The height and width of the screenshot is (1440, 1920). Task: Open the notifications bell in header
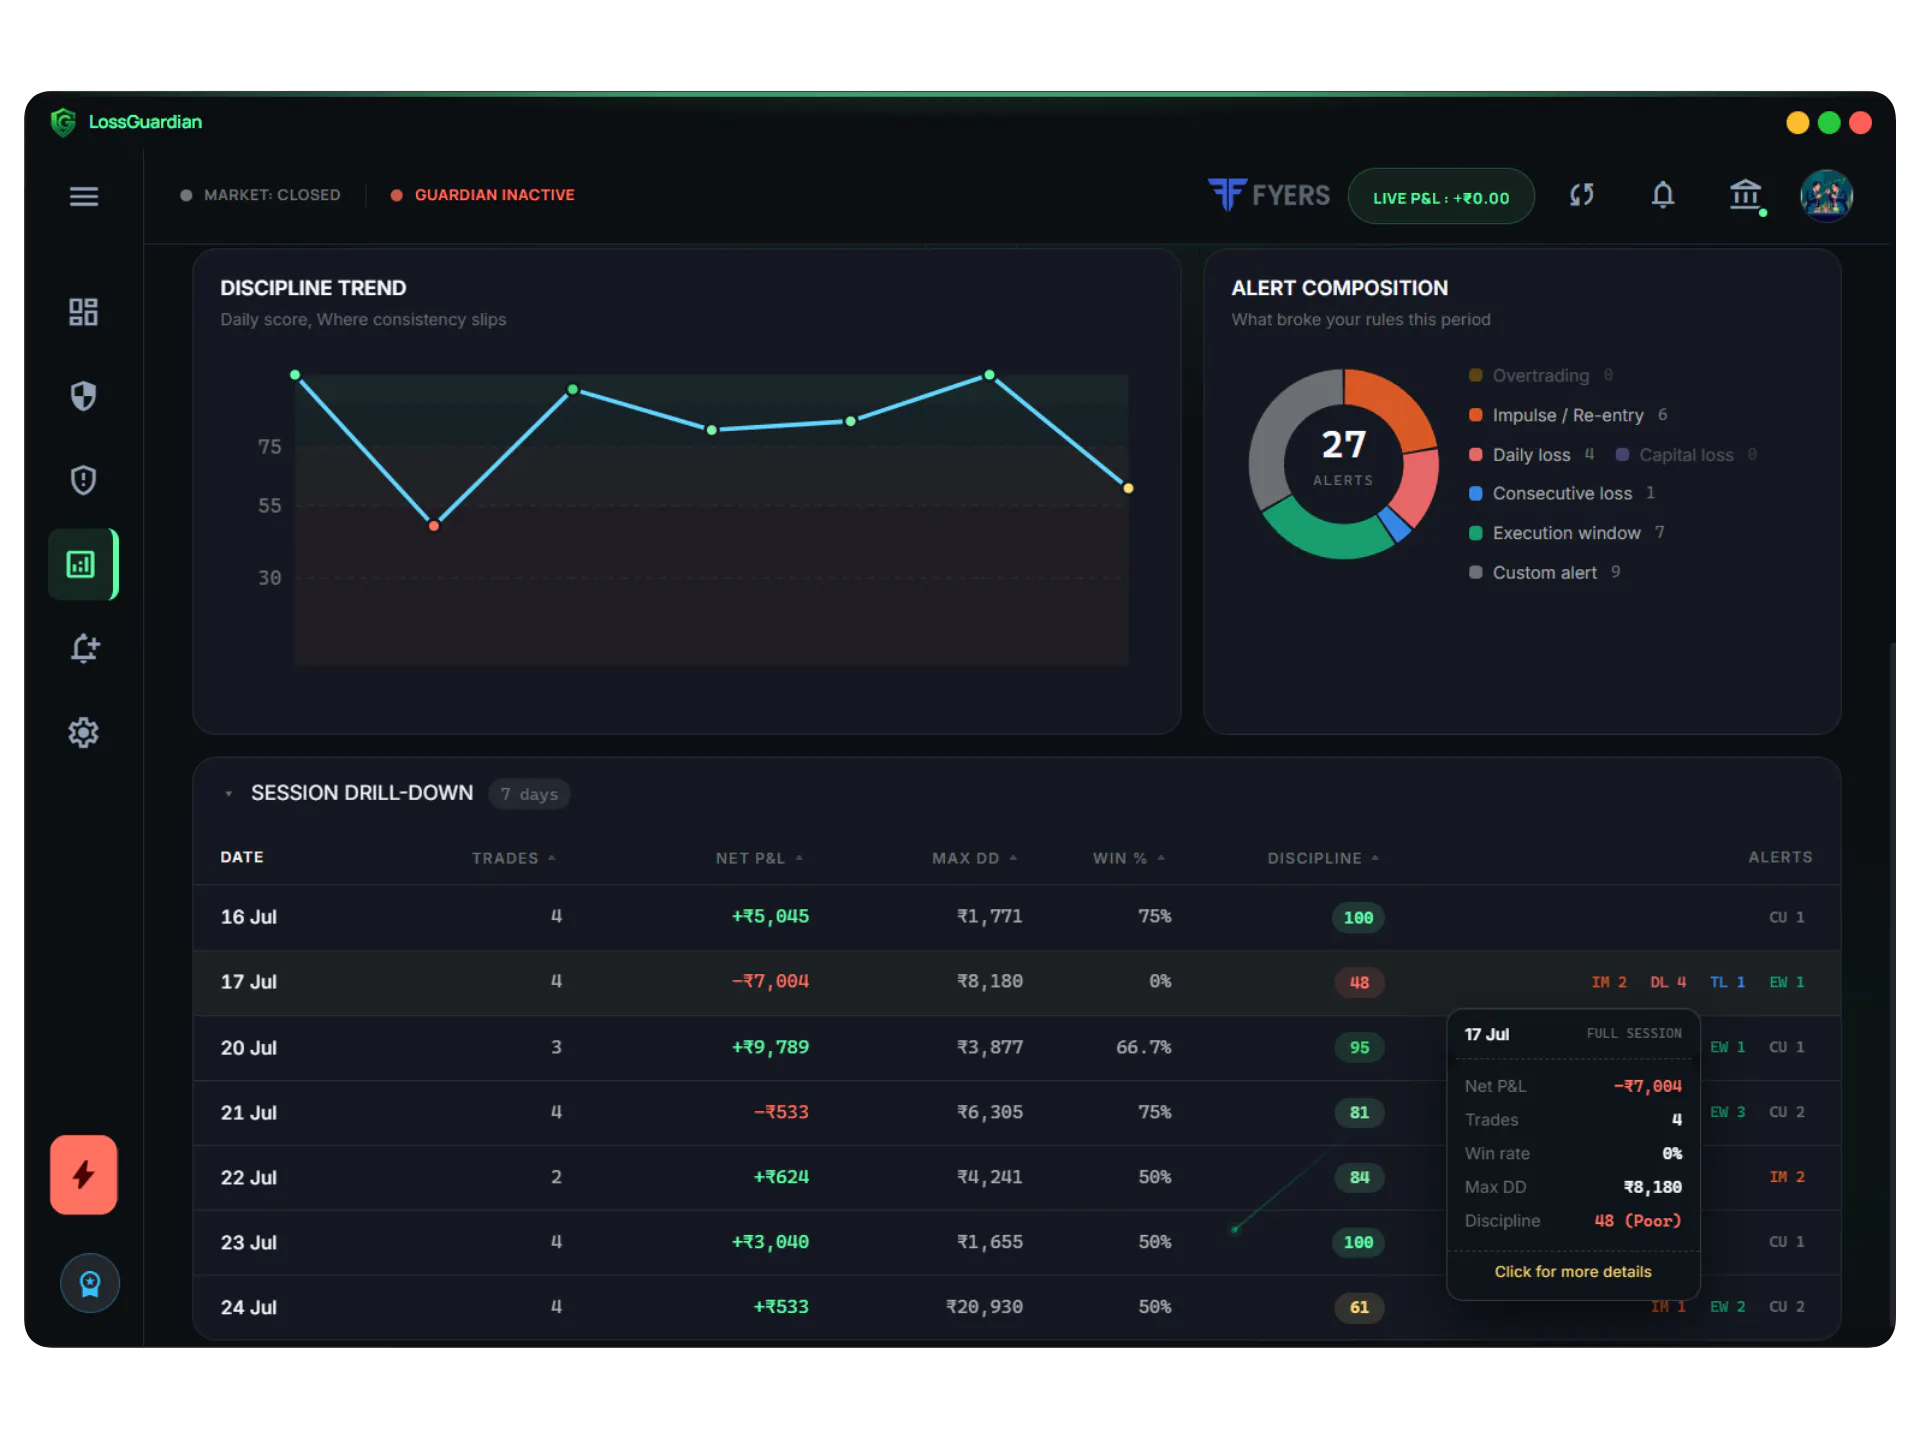[x=1662, y=195]
